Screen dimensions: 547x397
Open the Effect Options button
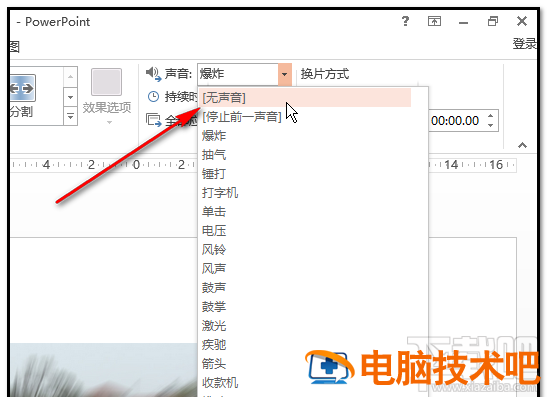coord(107,96)
